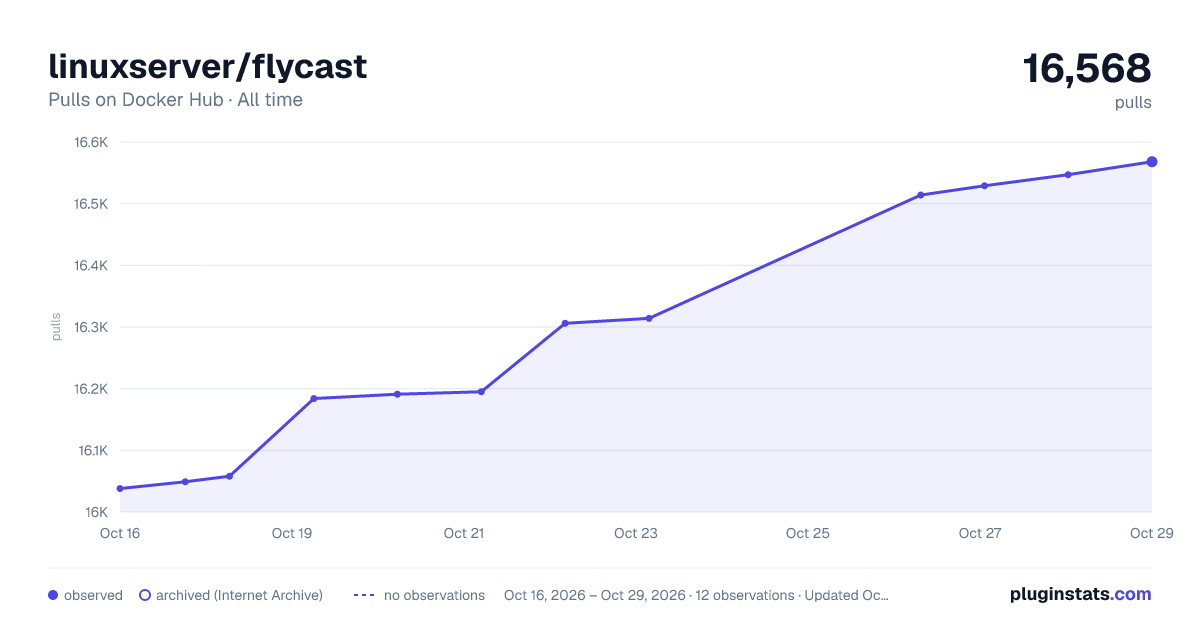Click the 16,568 total pulls value

[1087, 69]
